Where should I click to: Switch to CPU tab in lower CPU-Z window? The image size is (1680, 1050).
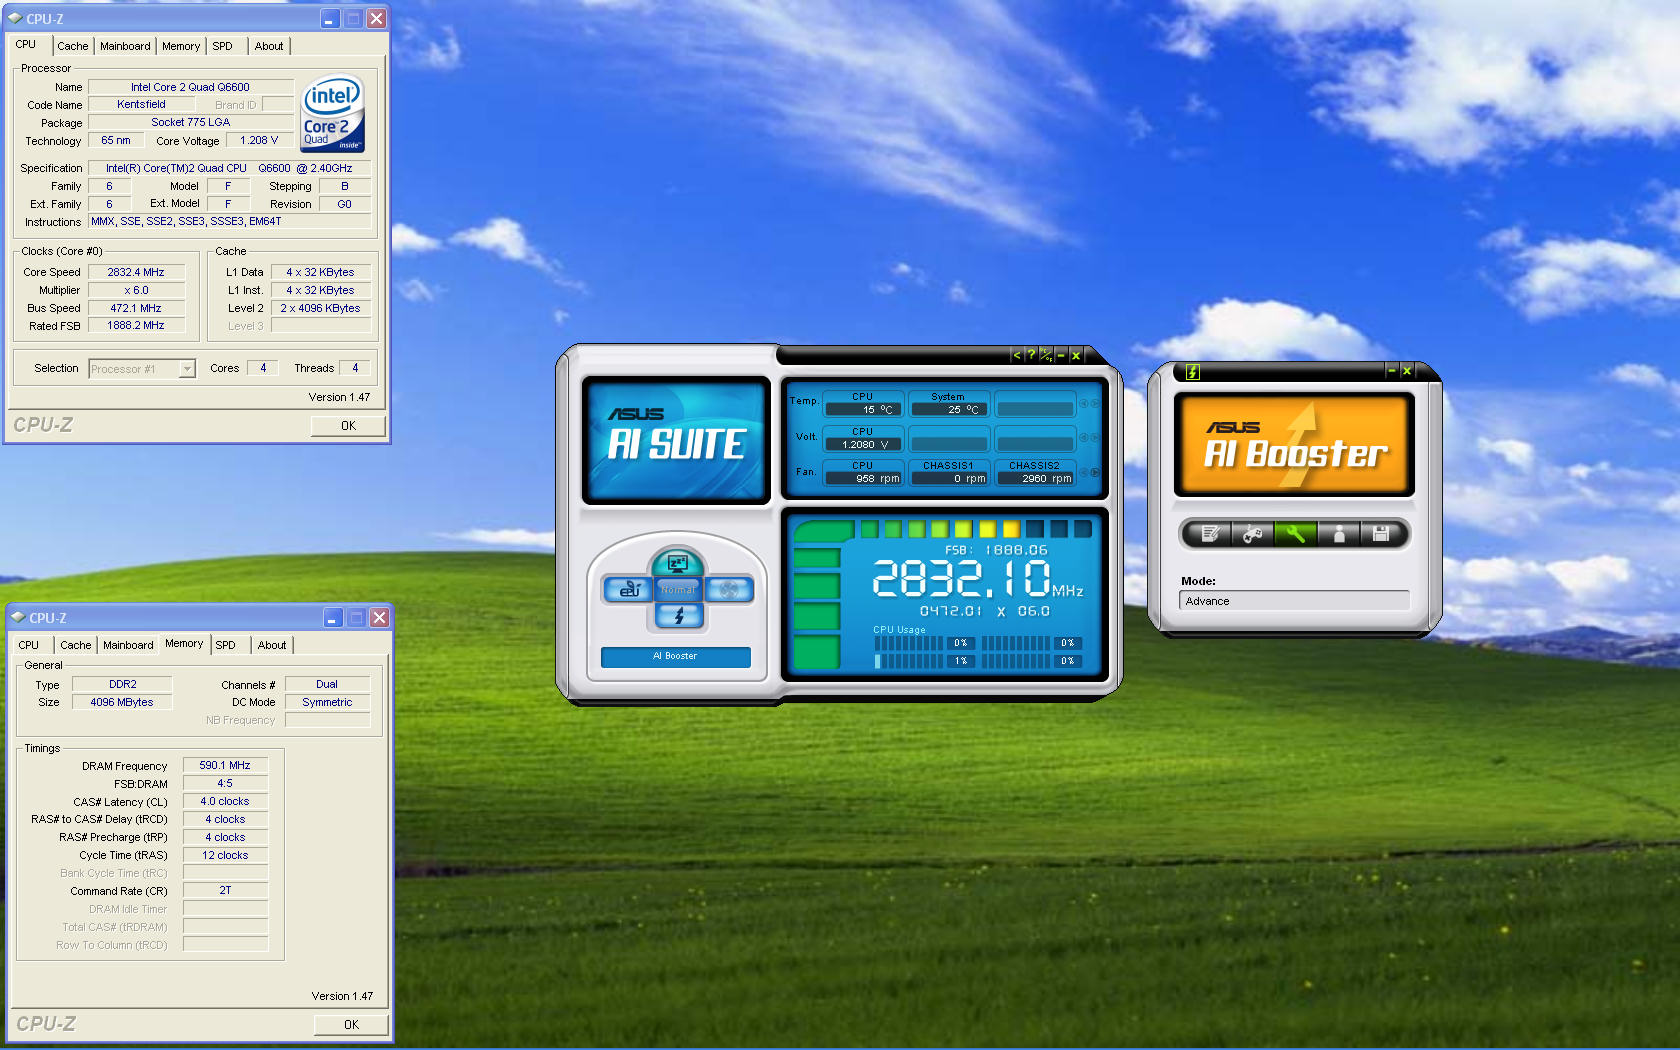(29, 645)
